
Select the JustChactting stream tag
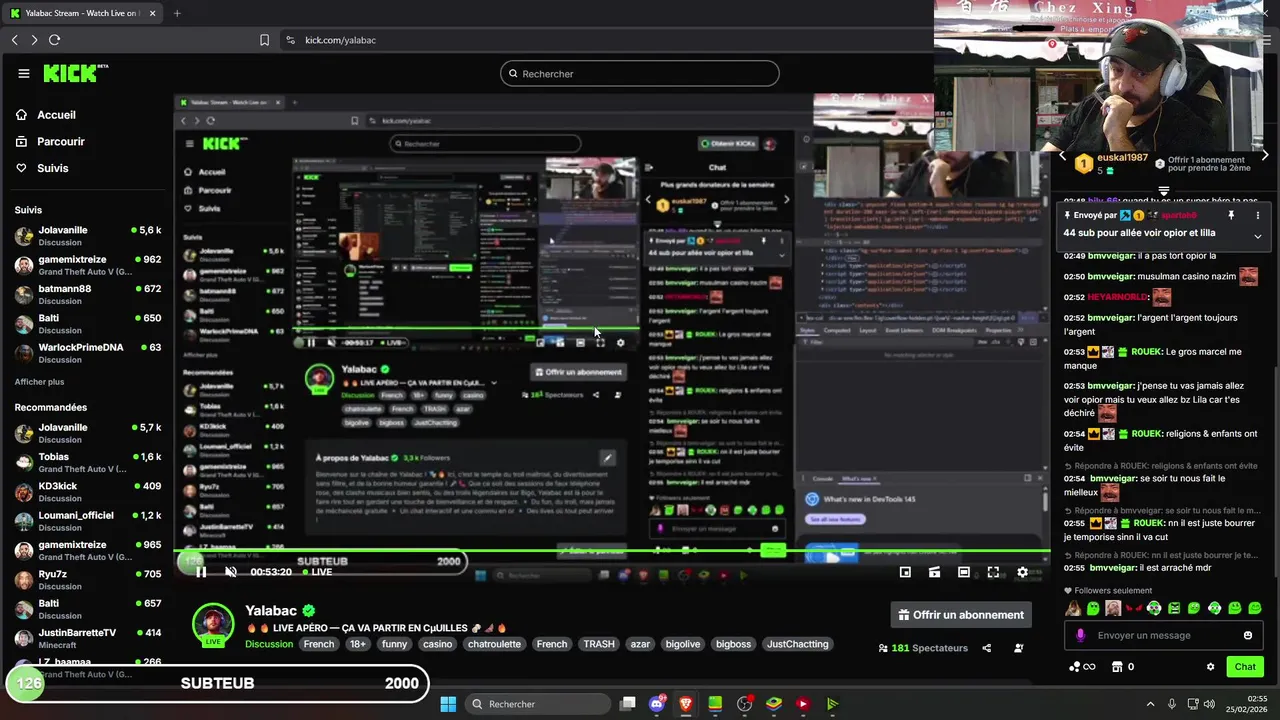pos(798,644)
